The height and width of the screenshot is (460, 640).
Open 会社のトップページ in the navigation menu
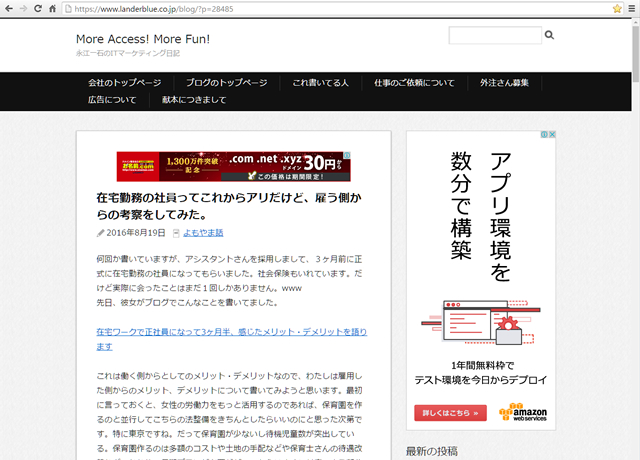125,83
